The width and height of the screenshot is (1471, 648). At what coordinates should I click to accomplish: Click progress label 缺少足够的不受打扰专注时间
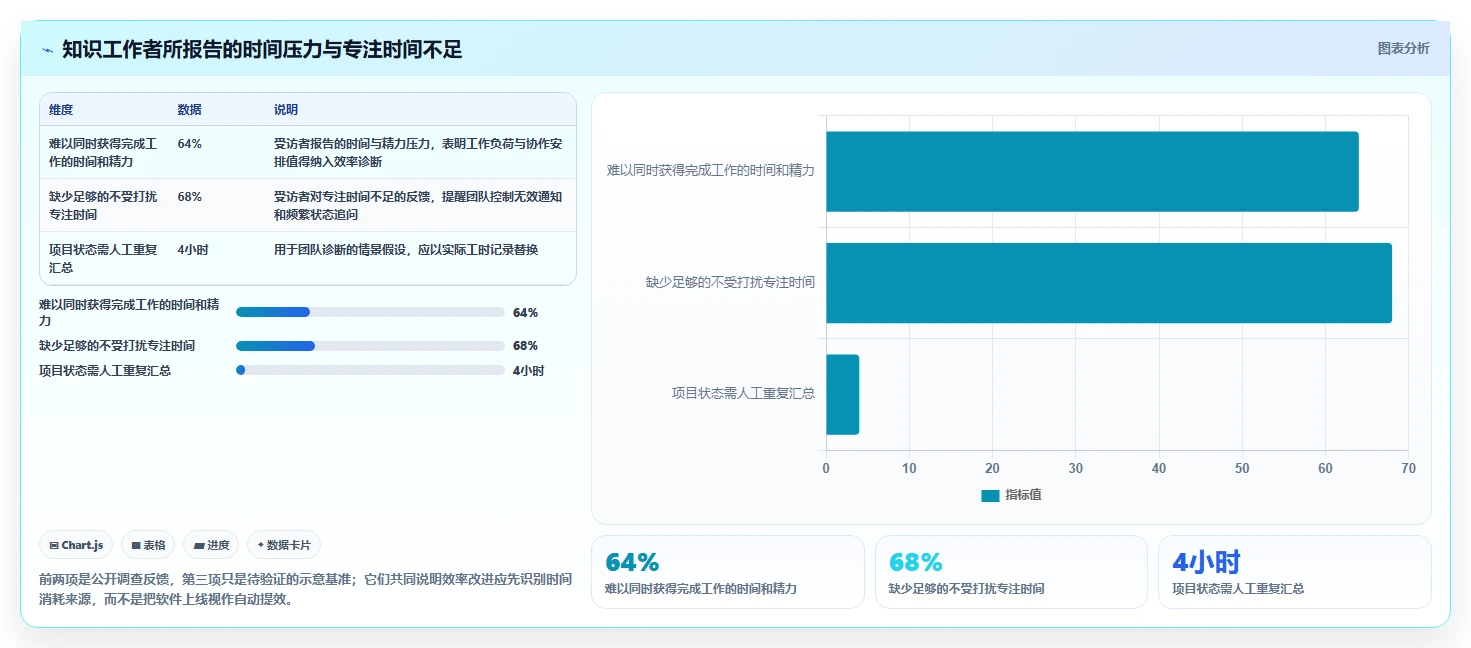tap(117, 346)
